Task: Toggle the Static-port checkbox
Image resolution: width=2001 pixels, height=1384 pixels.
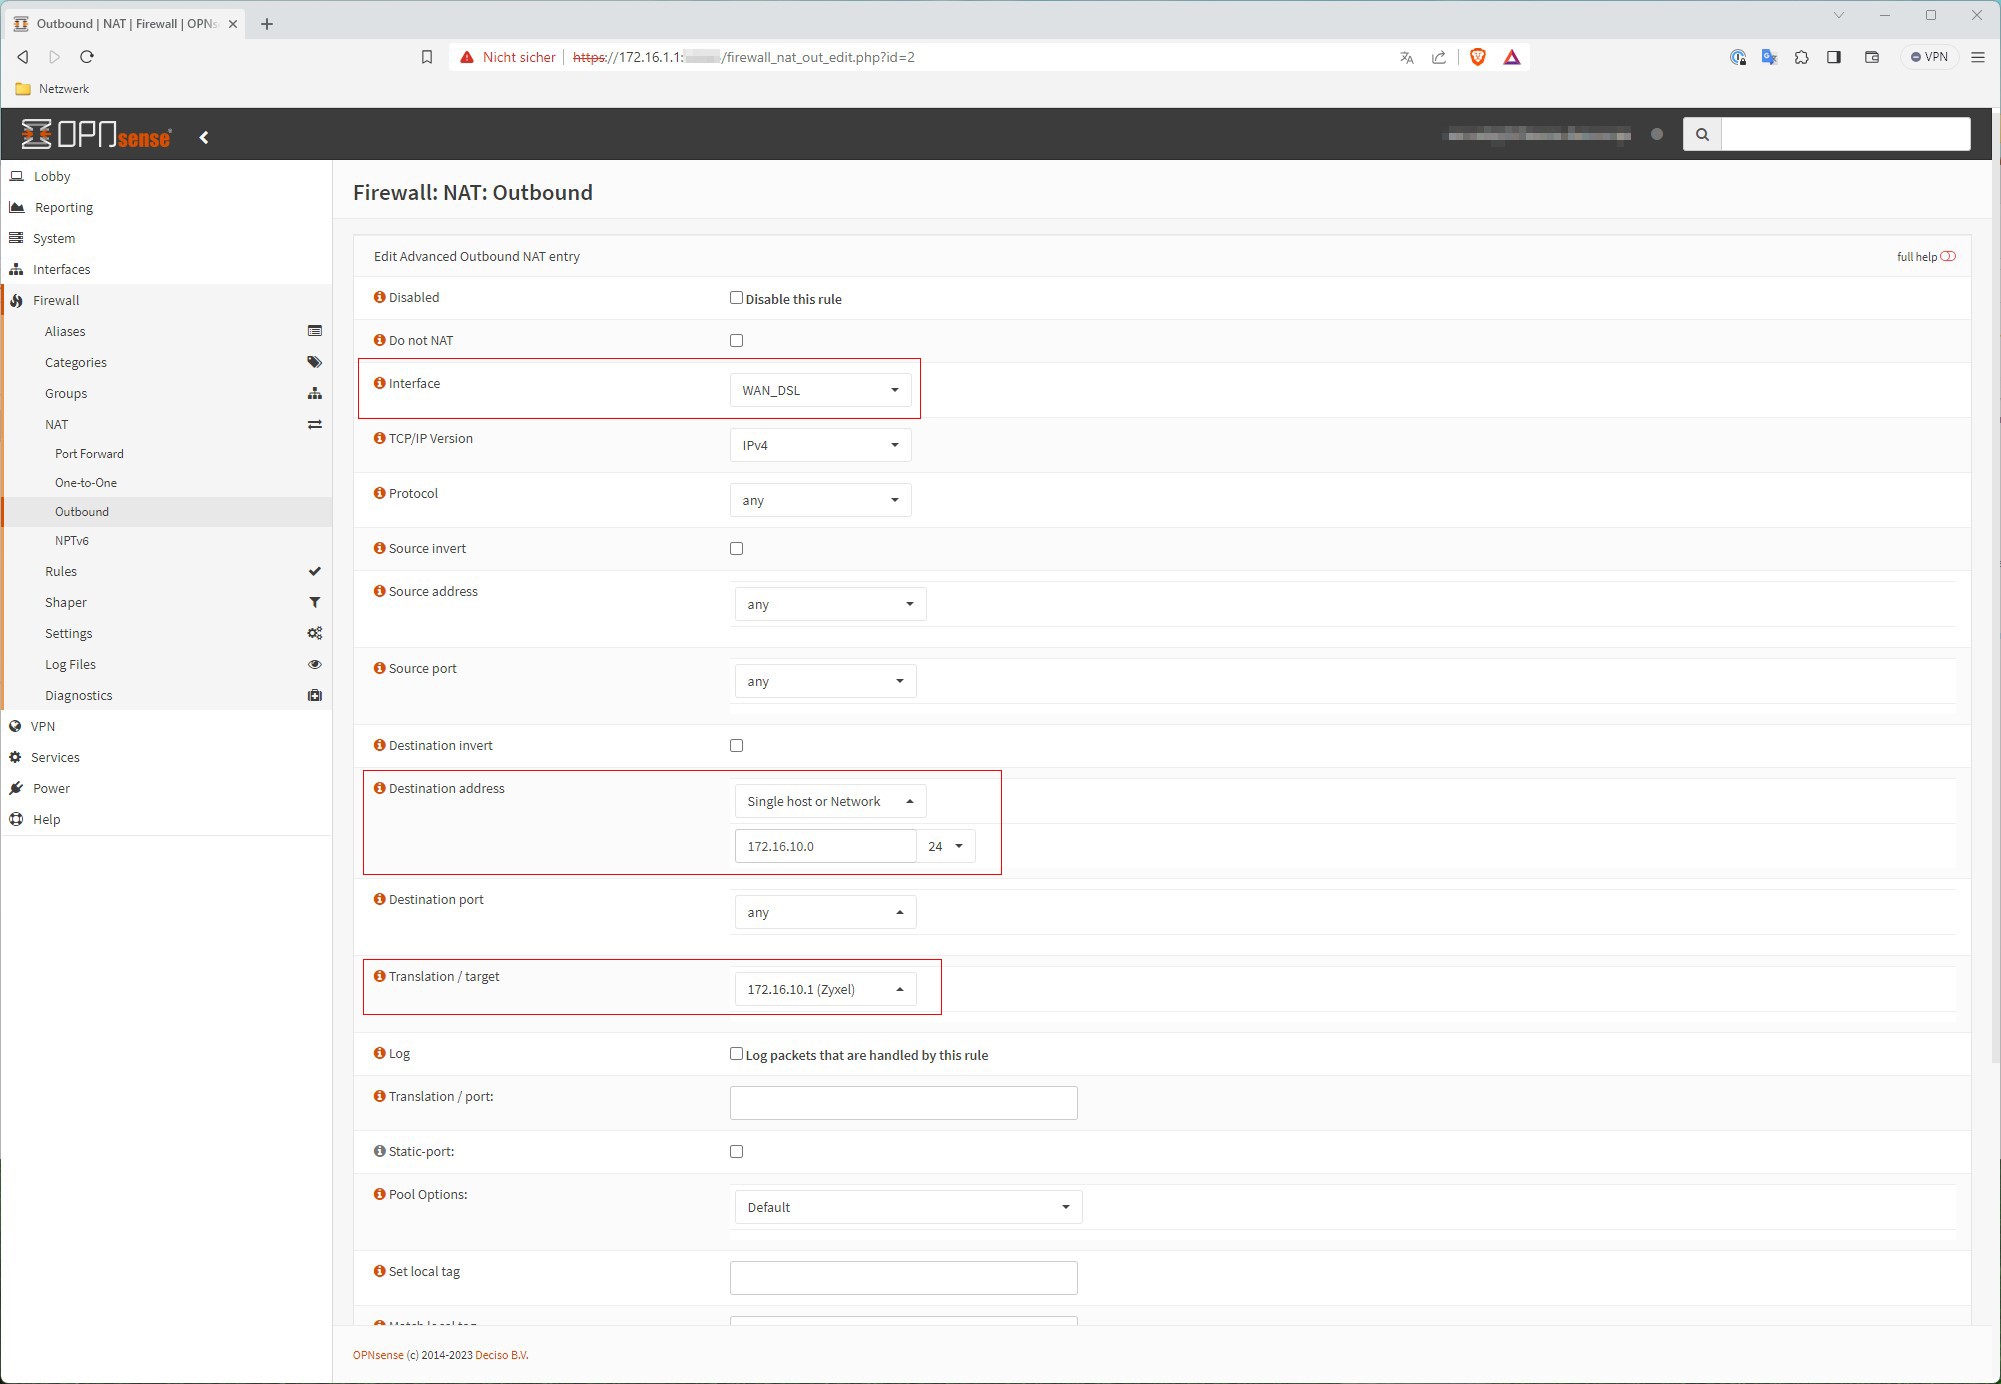Action: 736,1153
